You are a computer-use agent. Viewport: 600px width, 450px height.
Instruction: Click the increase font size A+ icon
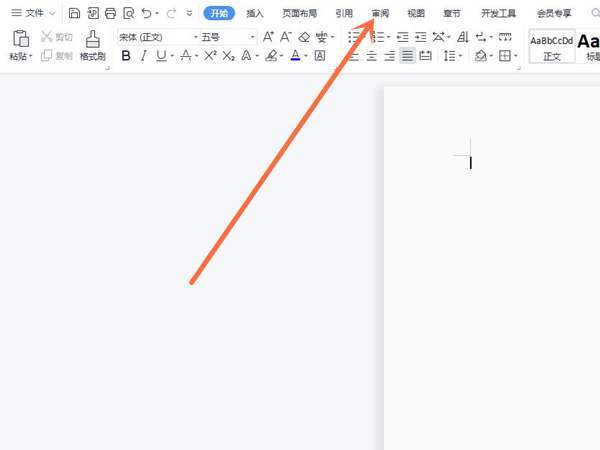tap(267, 37)
